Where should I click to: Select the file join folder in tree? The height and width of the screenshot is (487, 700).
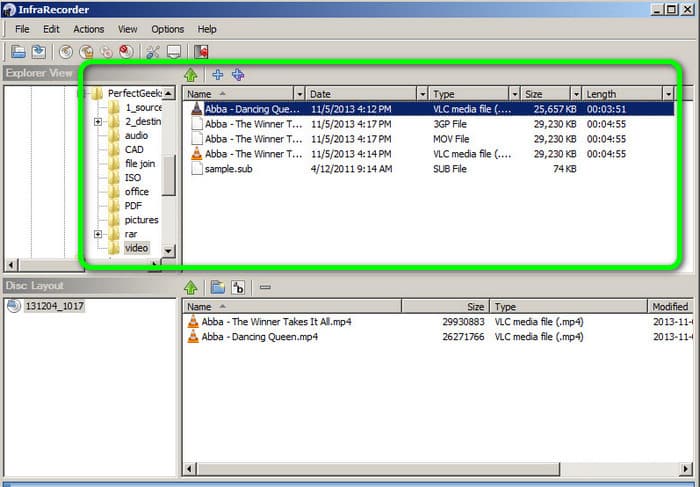[x=140, y=164]
